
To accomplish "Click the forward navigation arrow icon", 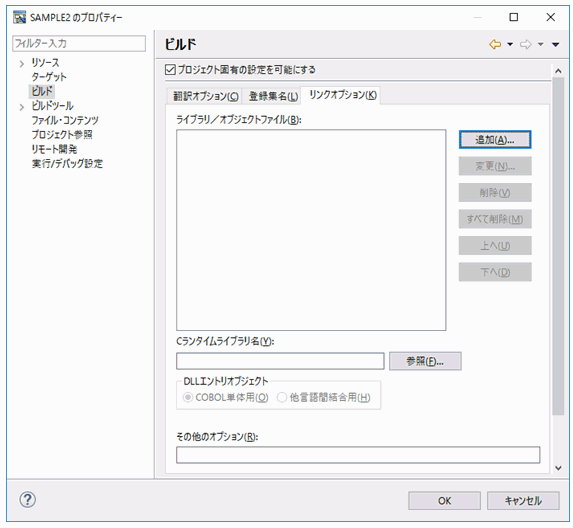I will [x=525, y=45].
